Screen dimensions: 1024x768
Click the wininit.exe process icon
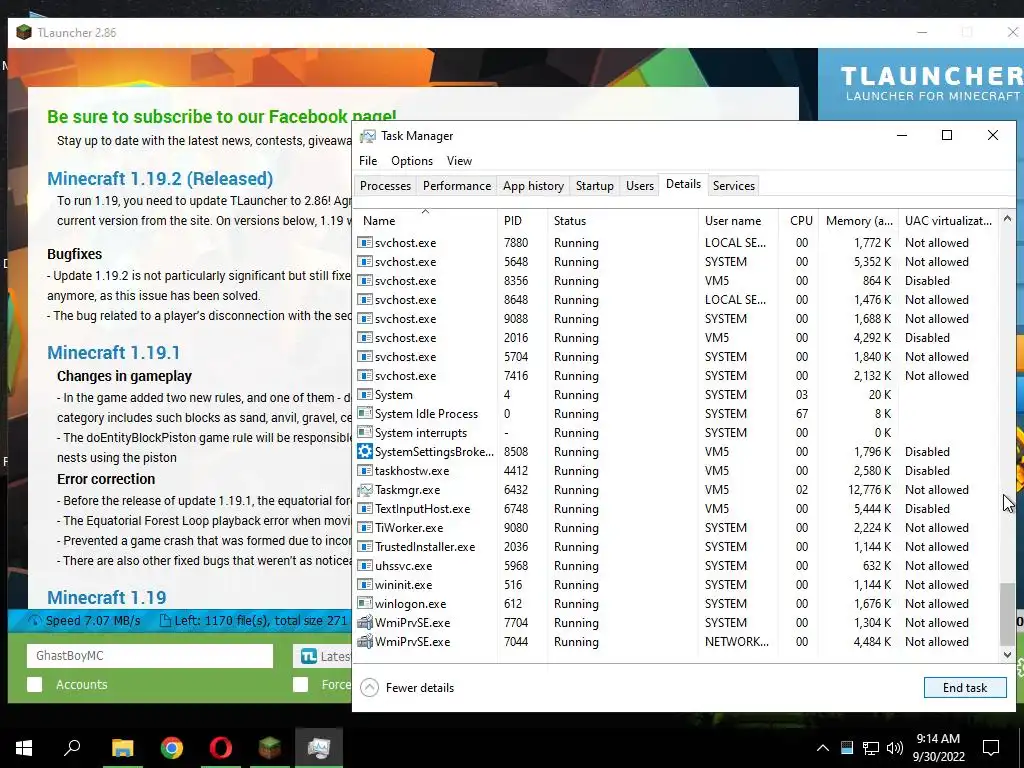[364, 584]
